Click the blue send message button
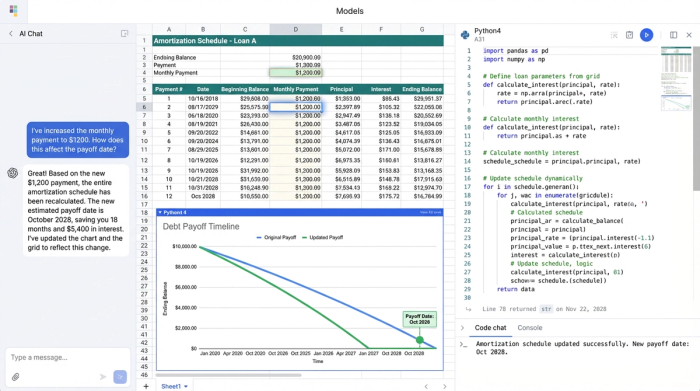This screenshot has width=700, height=391. (x=120, y=377)
